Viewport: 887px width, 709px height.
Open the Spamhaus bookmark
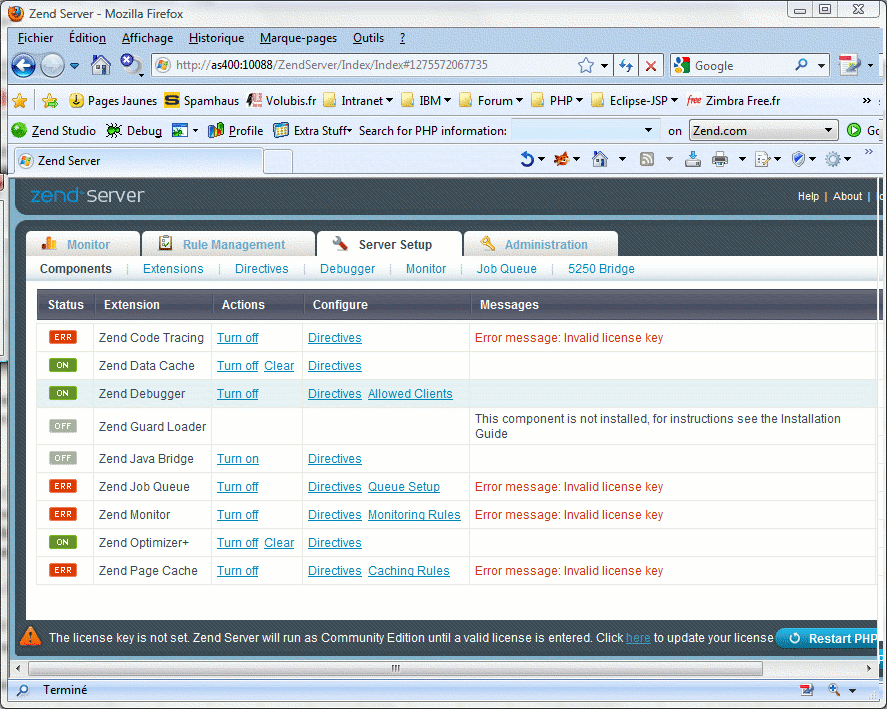pos(201,101)
